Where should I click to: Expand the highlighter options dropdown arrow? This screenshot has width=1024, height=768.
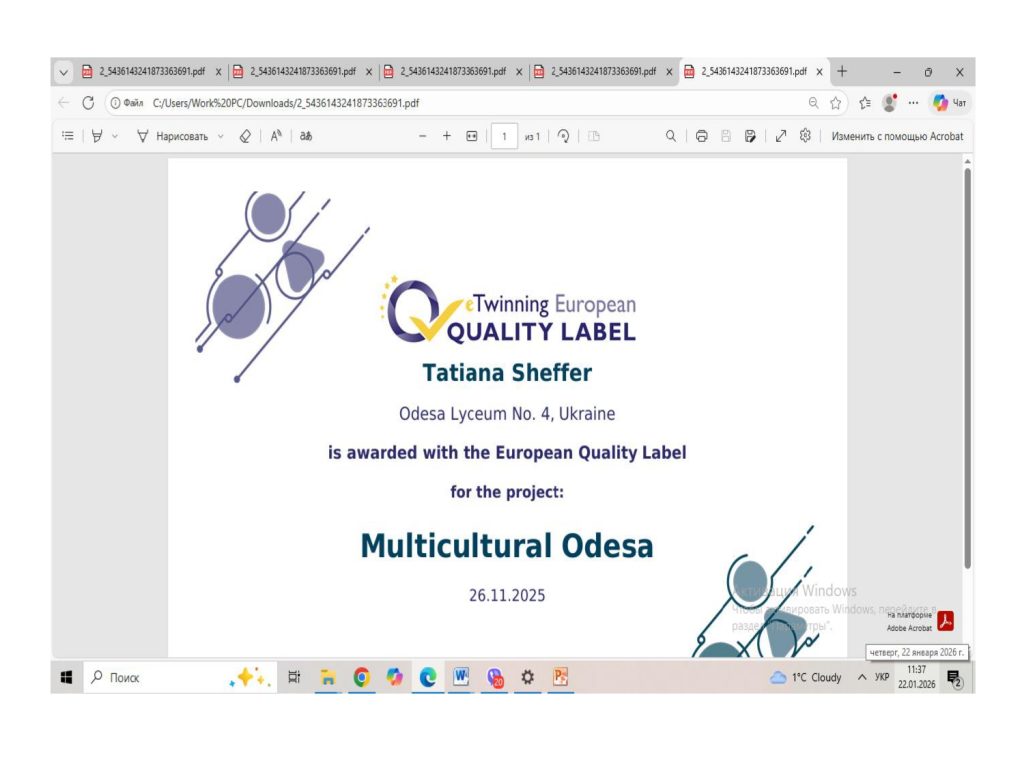(x=115, y=136)
